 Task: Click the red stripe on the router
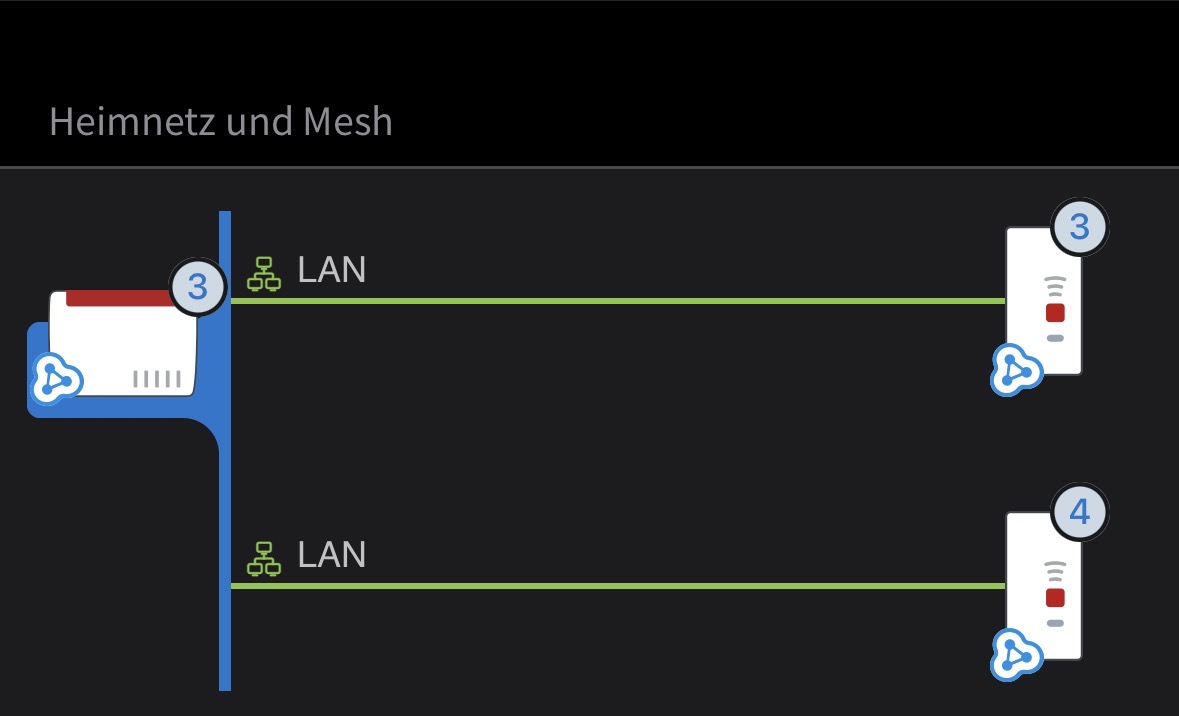tap(122, 299)
